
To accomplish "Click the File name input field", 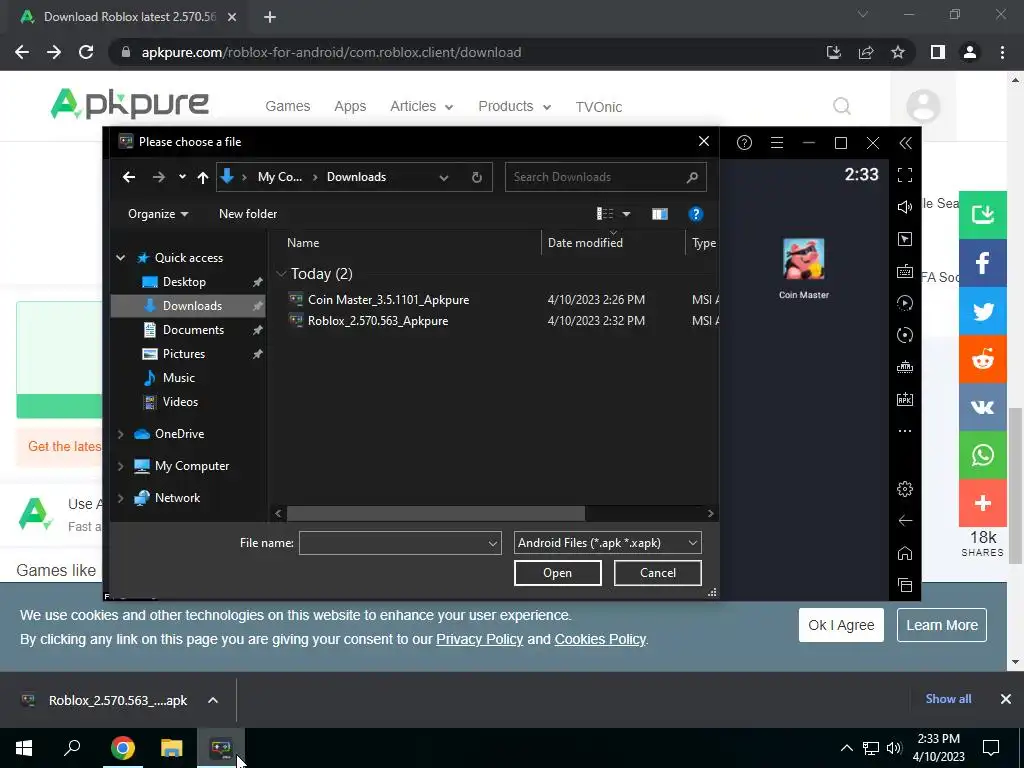I will pos(392,543).
